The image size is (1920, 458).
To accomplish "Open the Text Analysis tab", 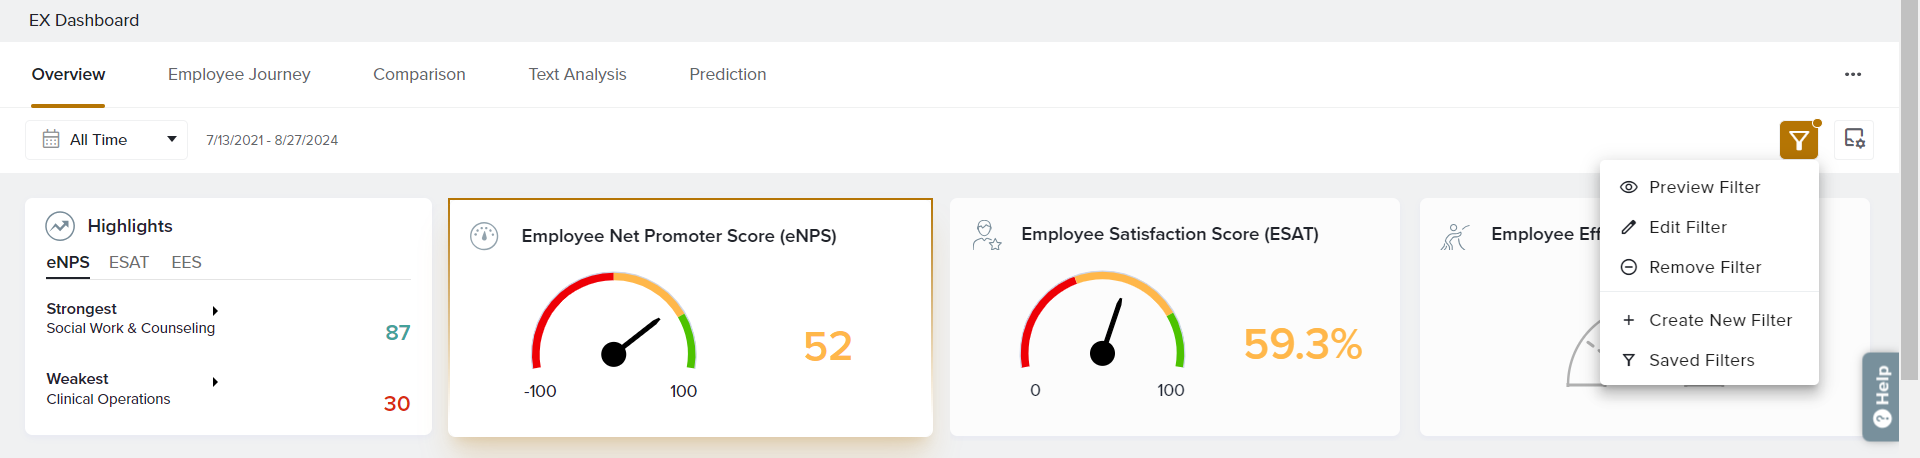I will point(577,74).
